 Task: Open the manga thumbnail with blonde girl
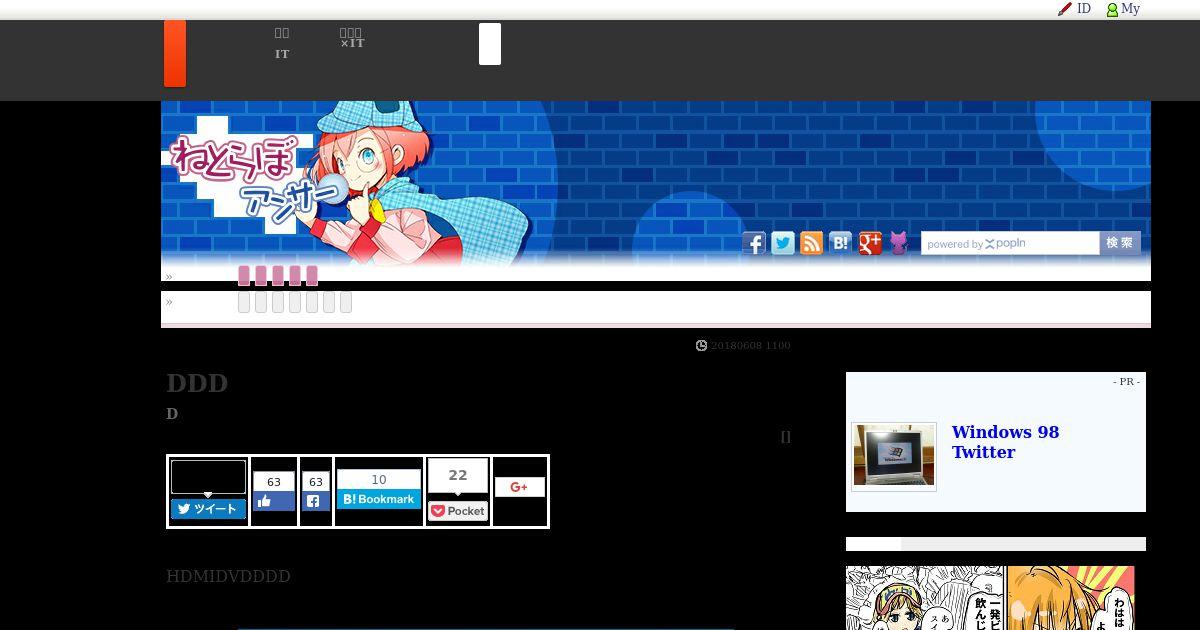pyautogui.click(x=1071, y=598)
